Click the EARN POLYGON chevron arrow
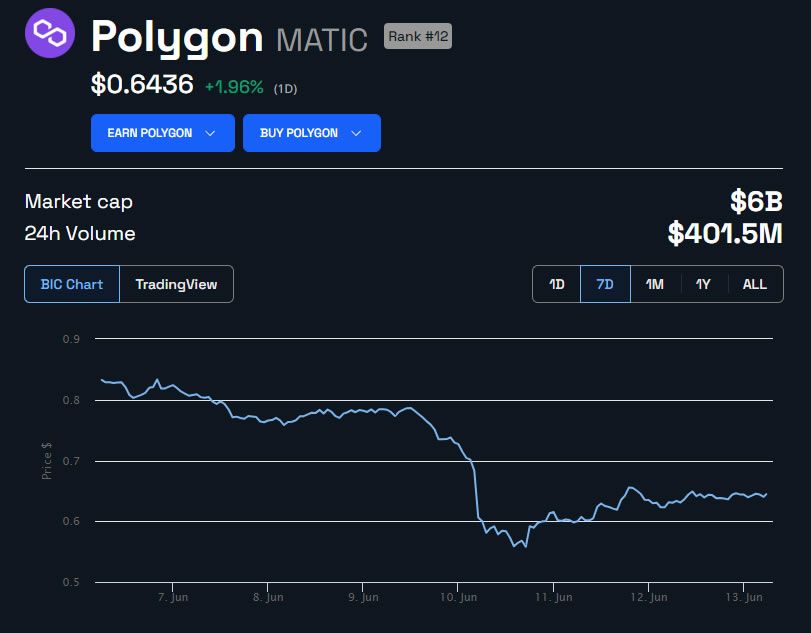The width and height of the screenshot is (811, 633). click(210, 133)
